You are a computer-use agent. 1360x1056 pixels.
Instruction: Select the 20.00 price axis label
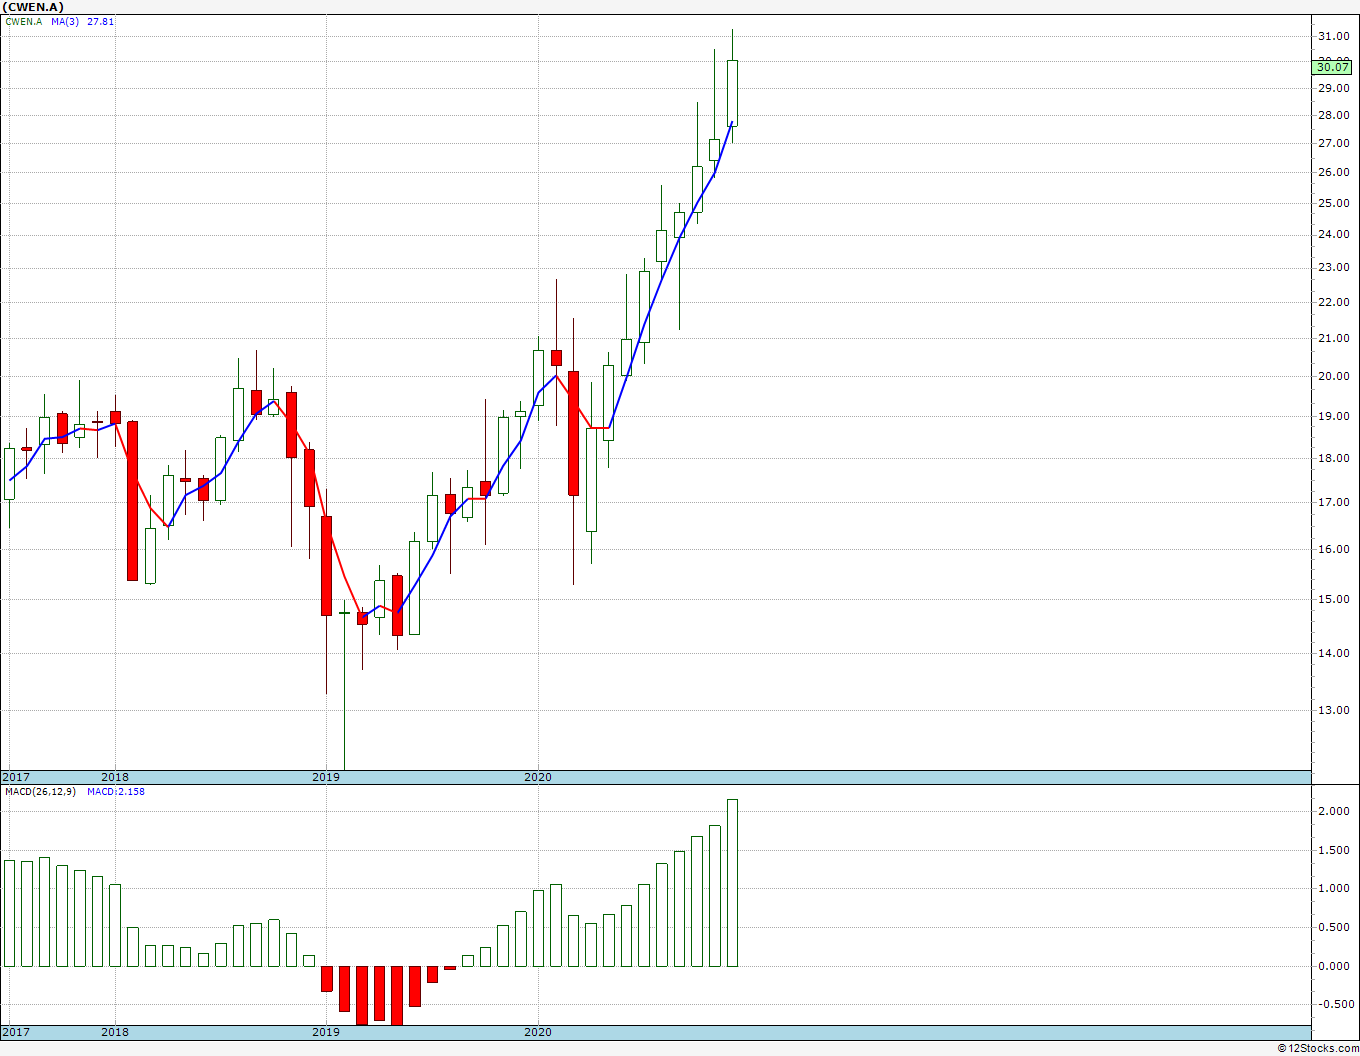1332,377
